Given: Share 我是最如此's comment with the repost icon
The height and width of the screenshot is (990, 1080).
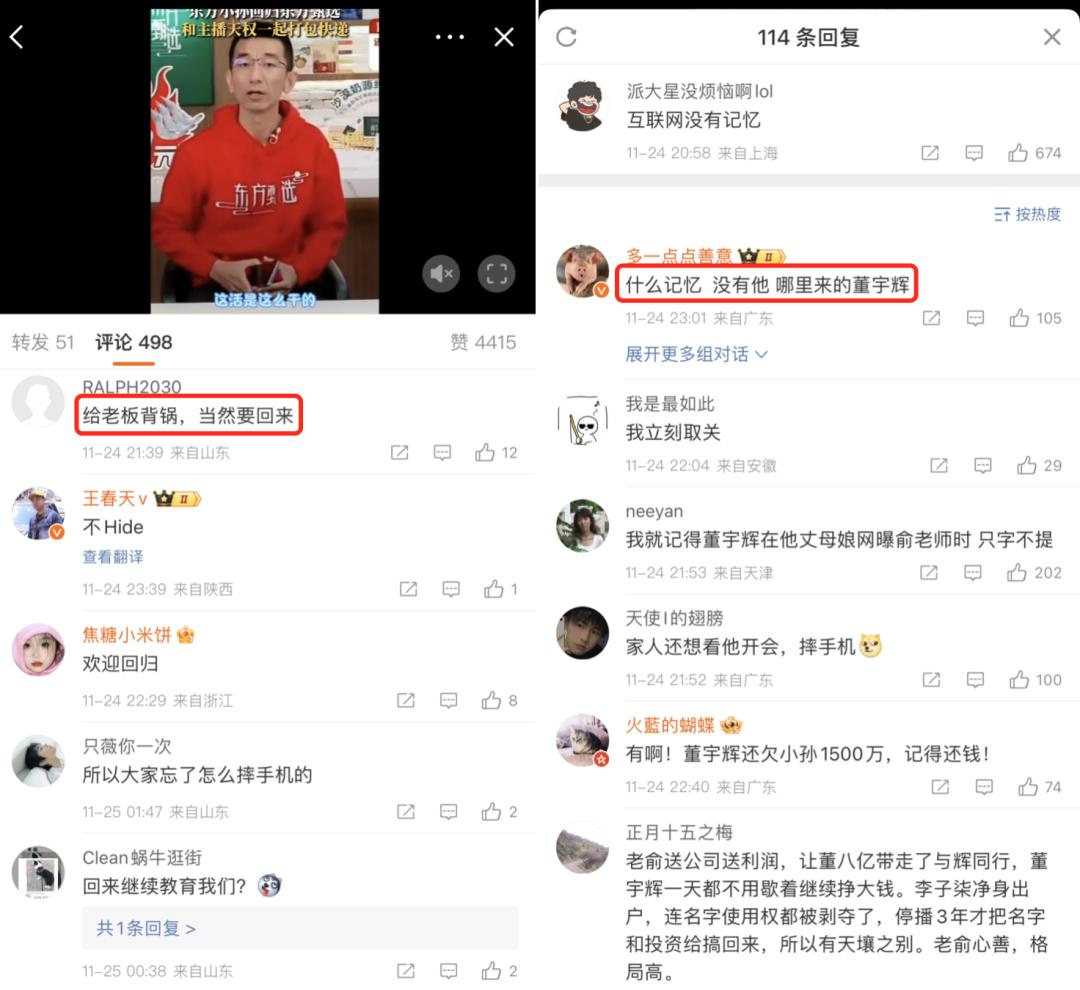Looking at the screenshot, I should point(939,466).
